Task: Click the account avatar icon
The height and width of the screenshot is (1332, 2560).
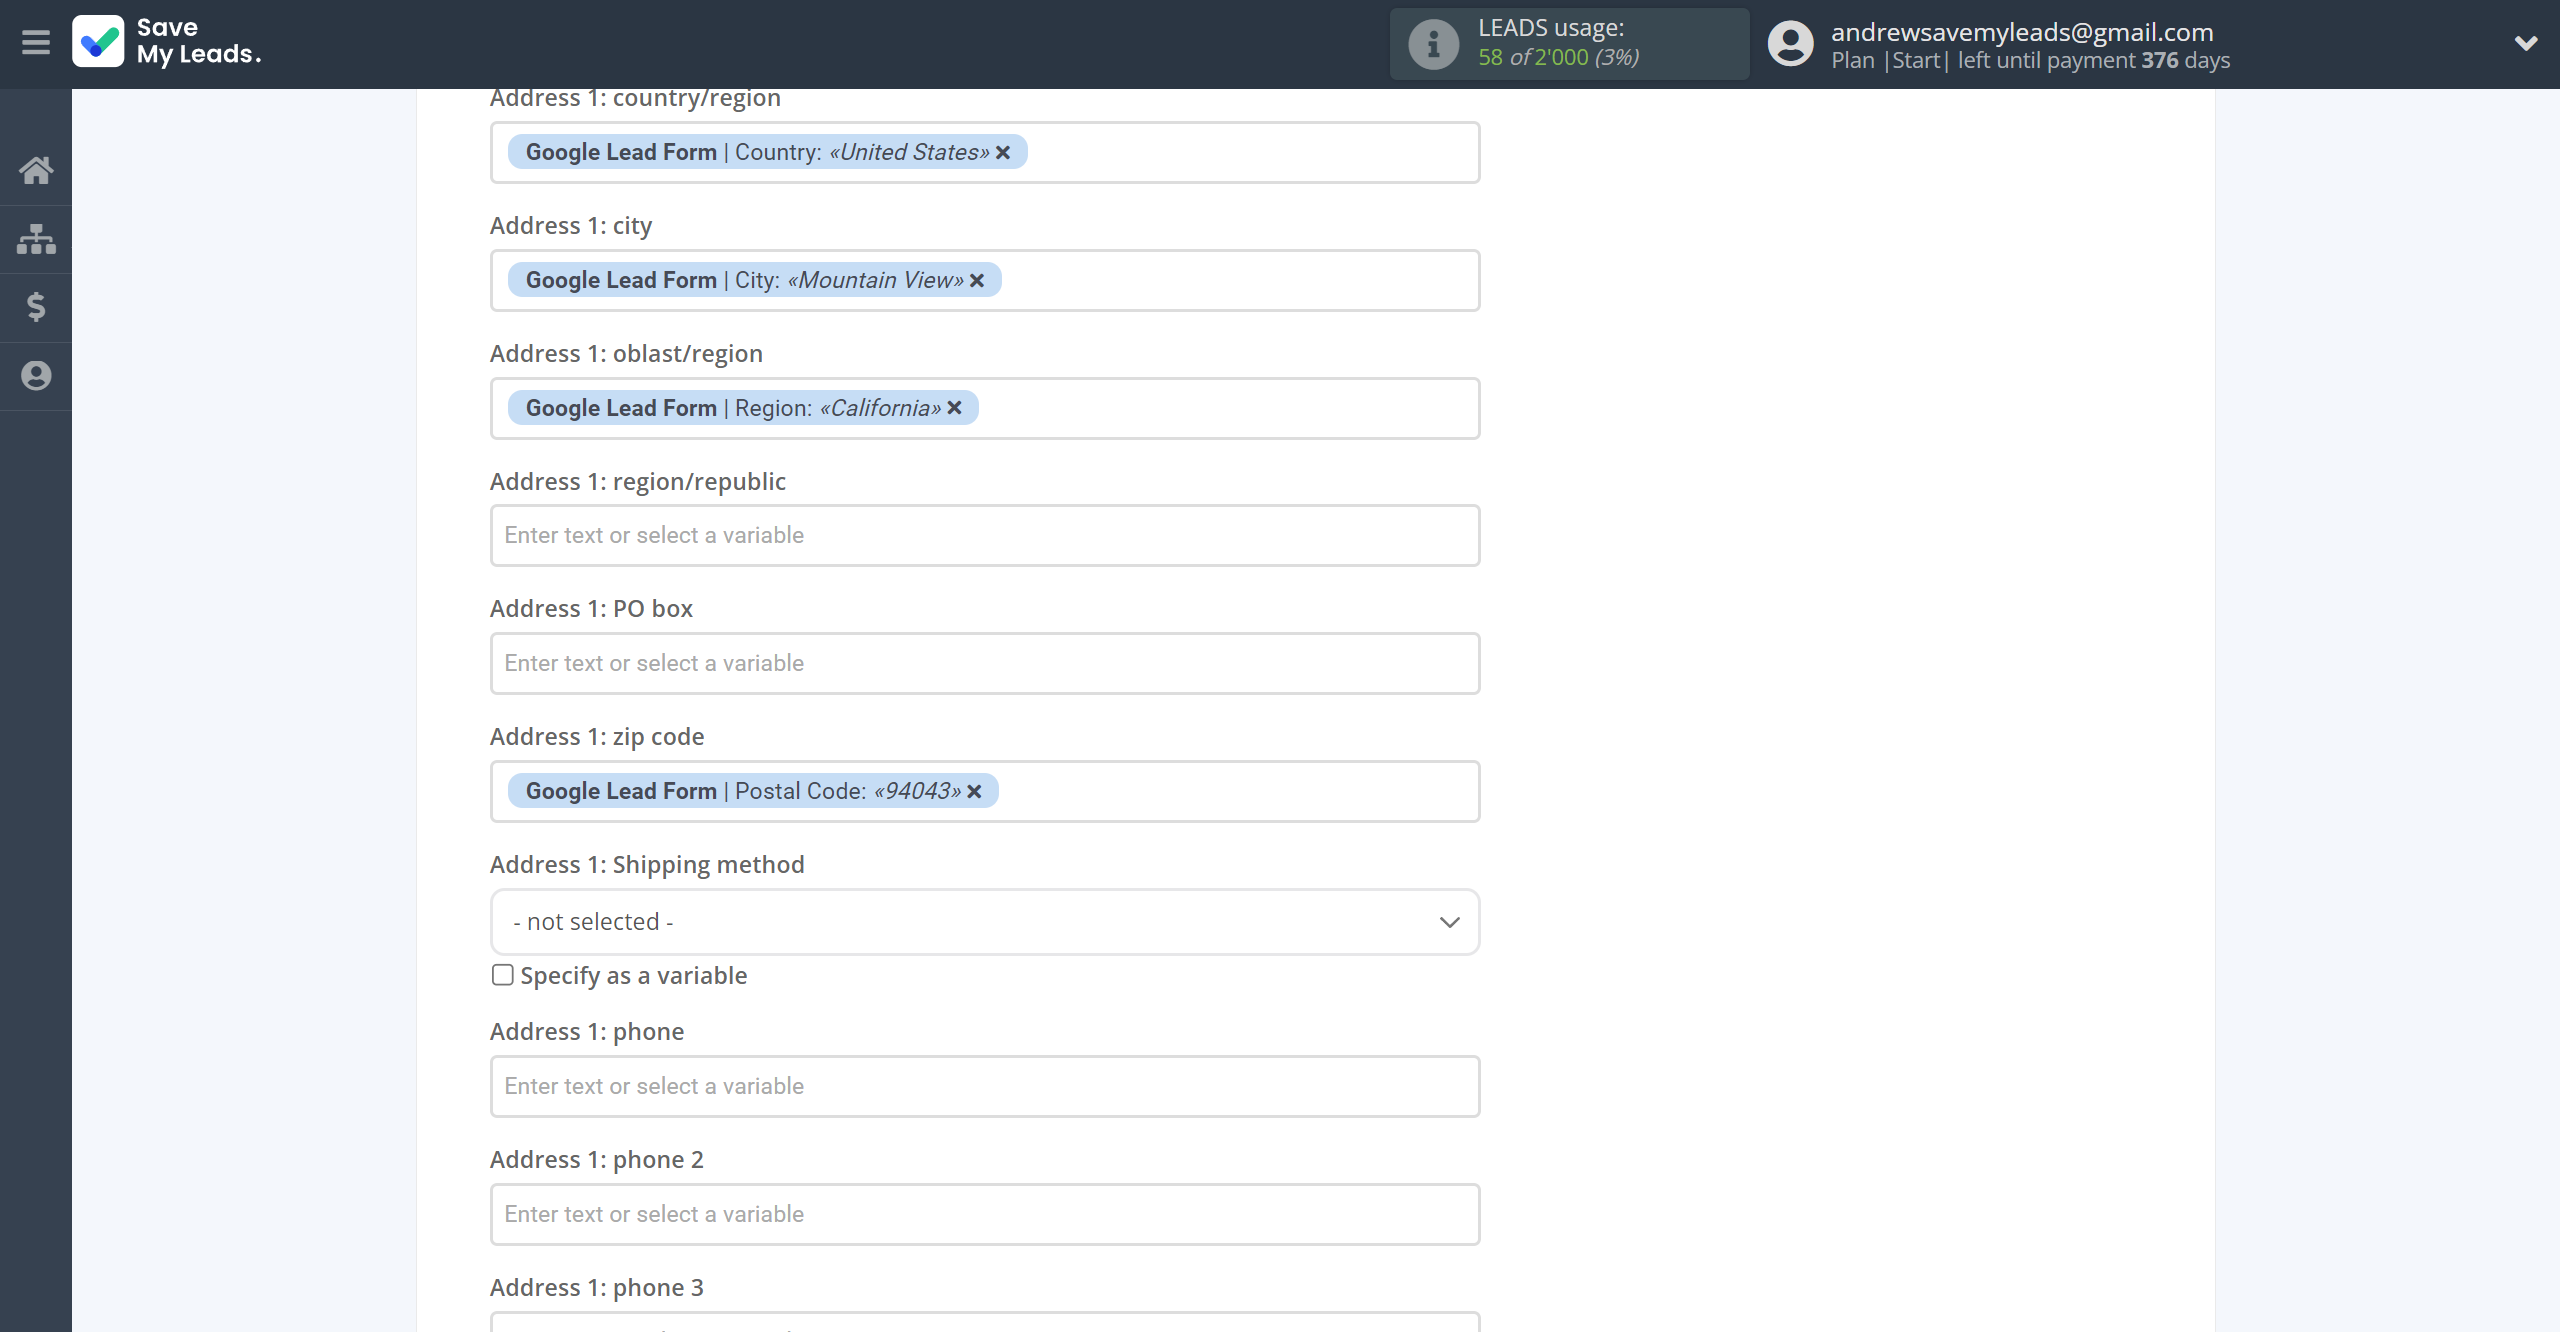Action: click(1790, 44)
